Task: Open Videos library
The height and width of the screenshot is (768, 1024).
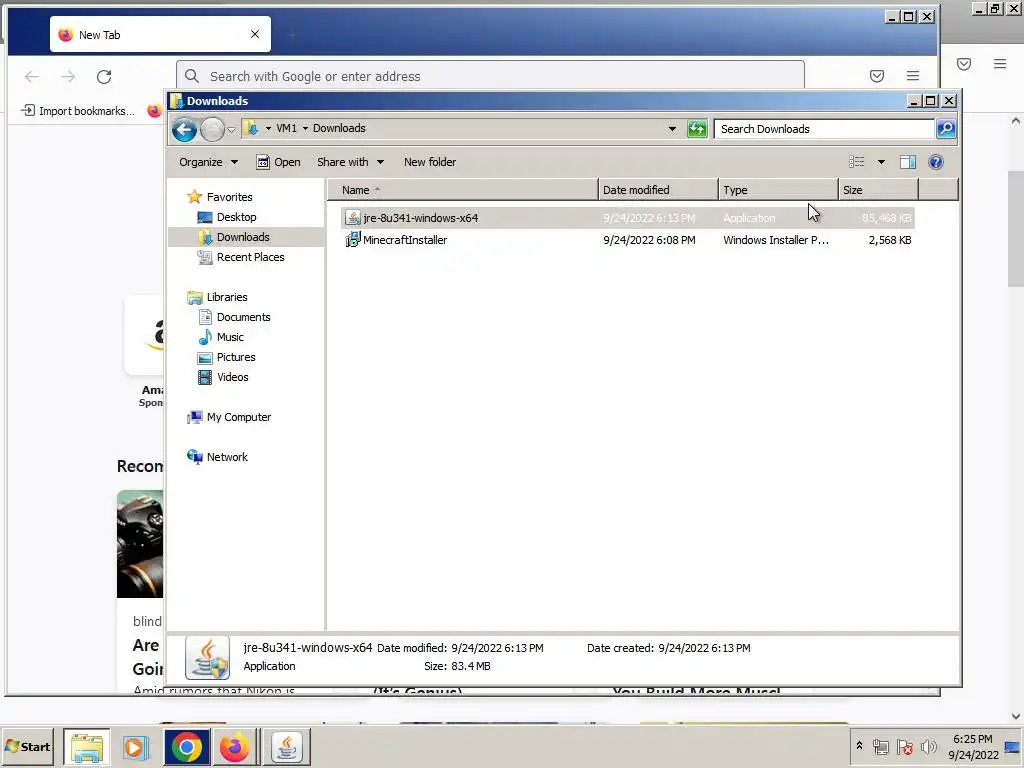Action: coord(232,377)
